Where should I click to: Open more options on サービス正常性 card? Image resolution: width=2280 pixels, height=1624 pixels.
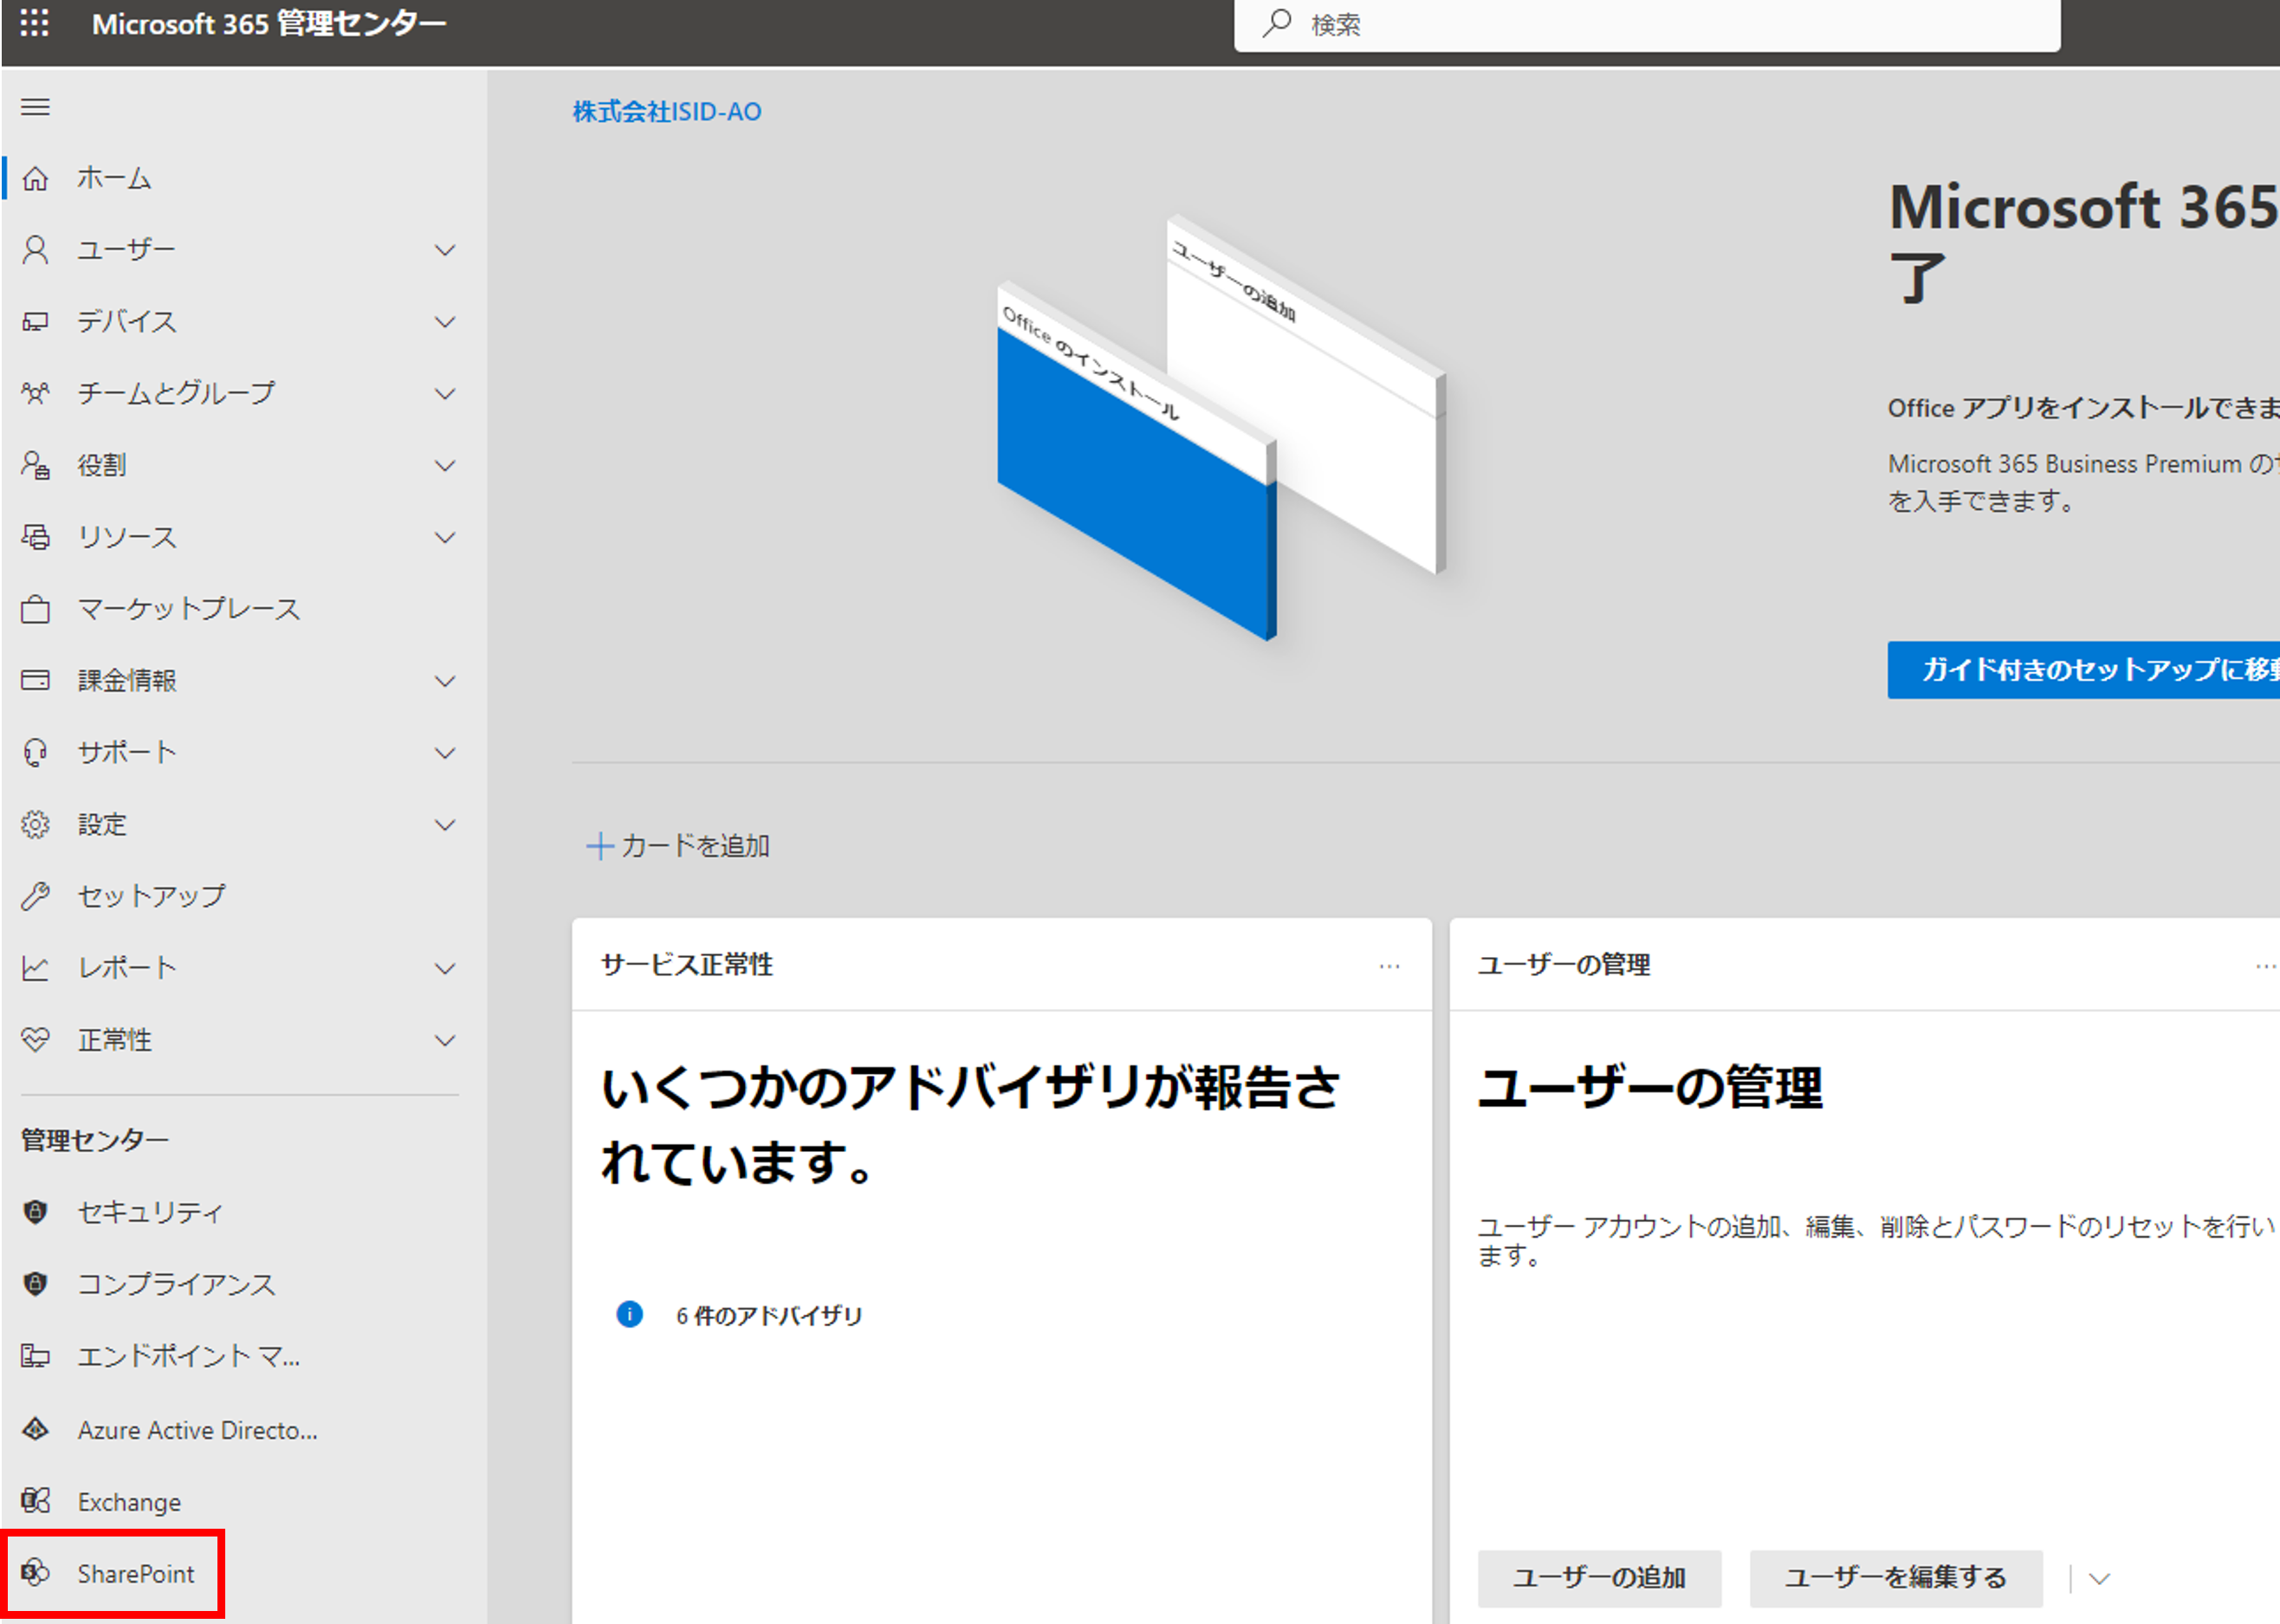tap(1389, 966)
